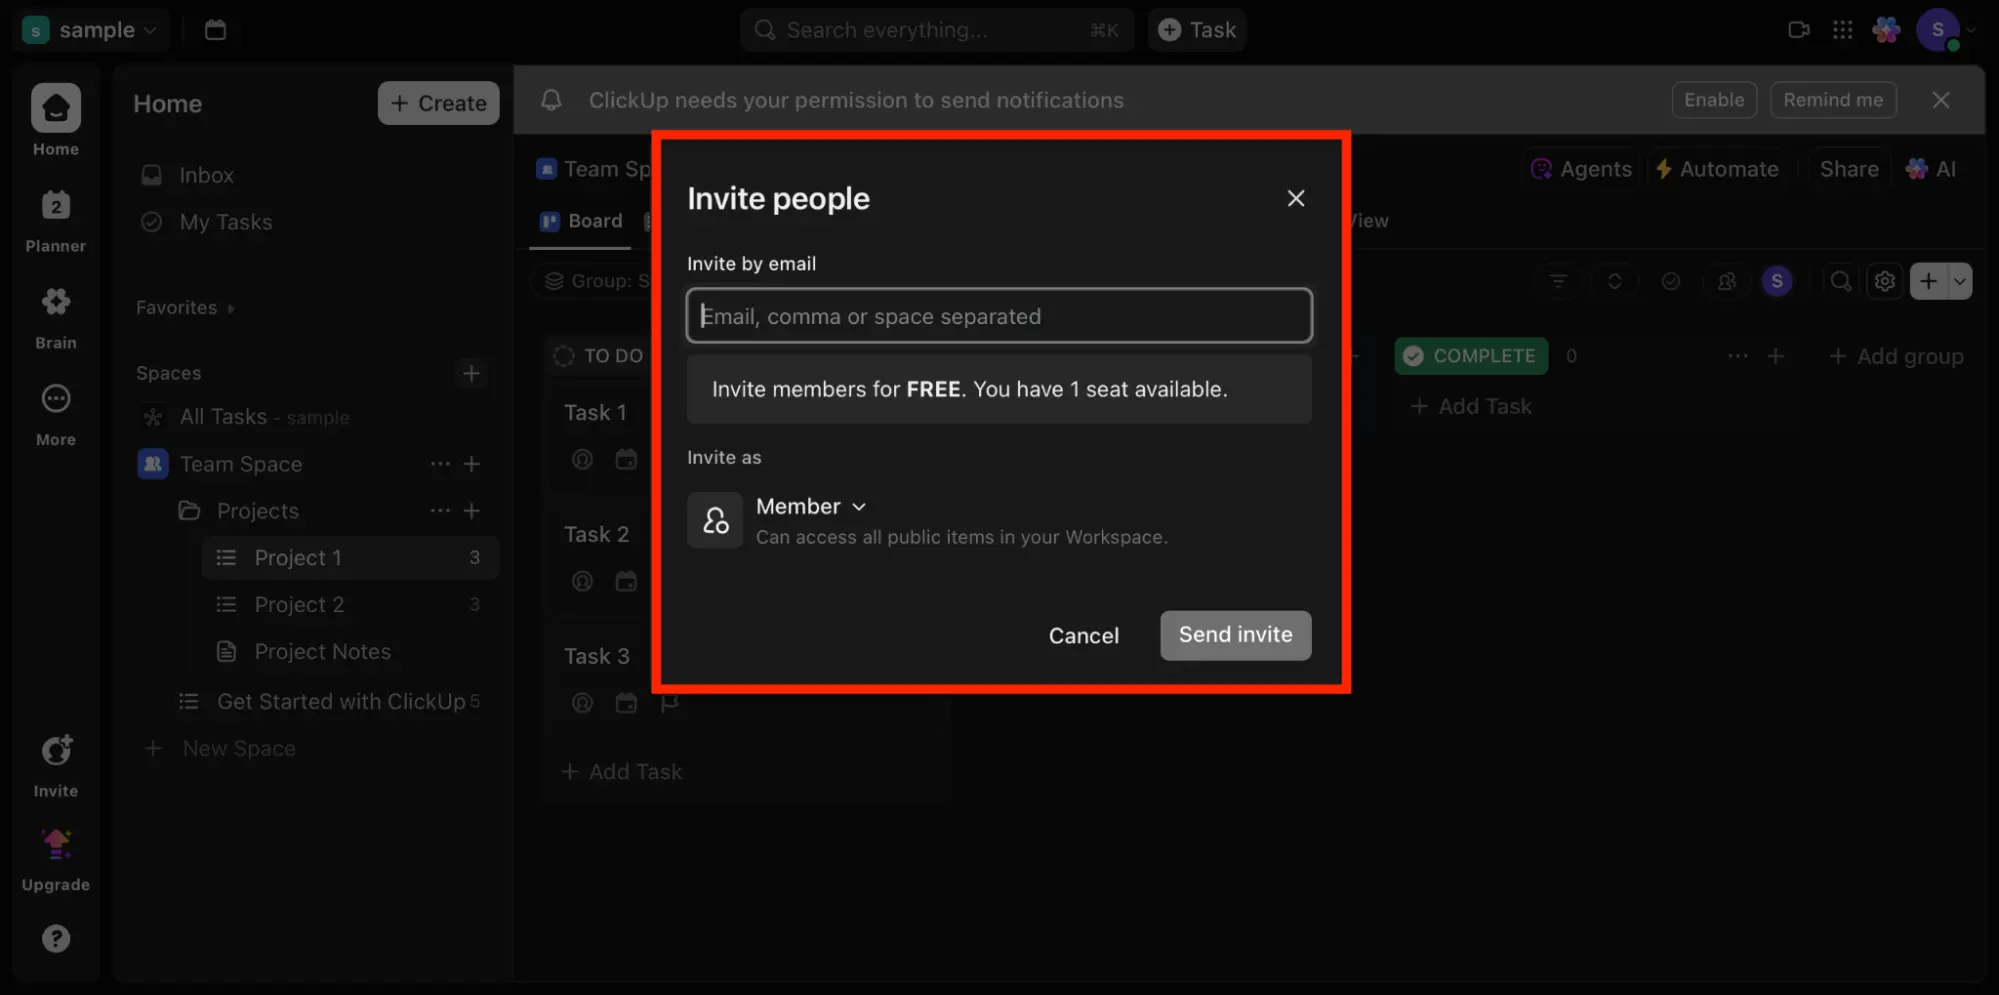Viewport: 1999px width, 995px height.
Task: Open the assignees icon in board toolbar
Action: coord(1727,281)
